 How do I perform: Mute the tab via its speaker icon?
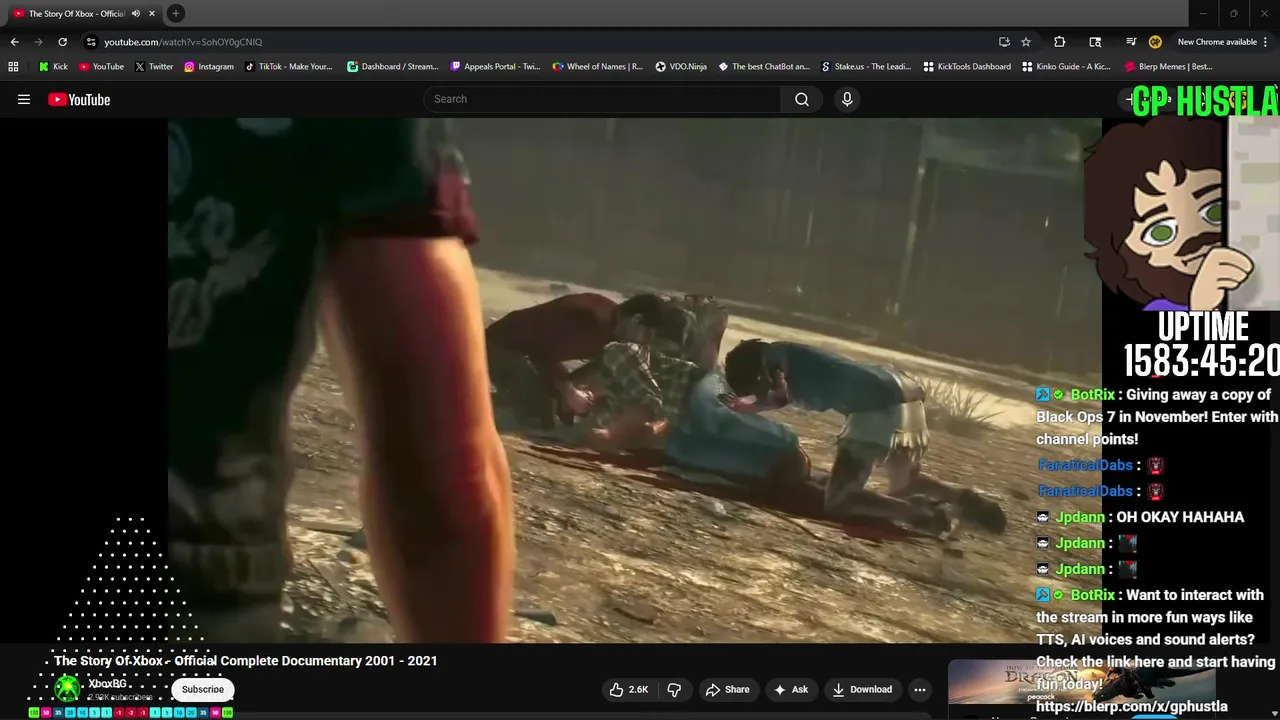point(136,13)
